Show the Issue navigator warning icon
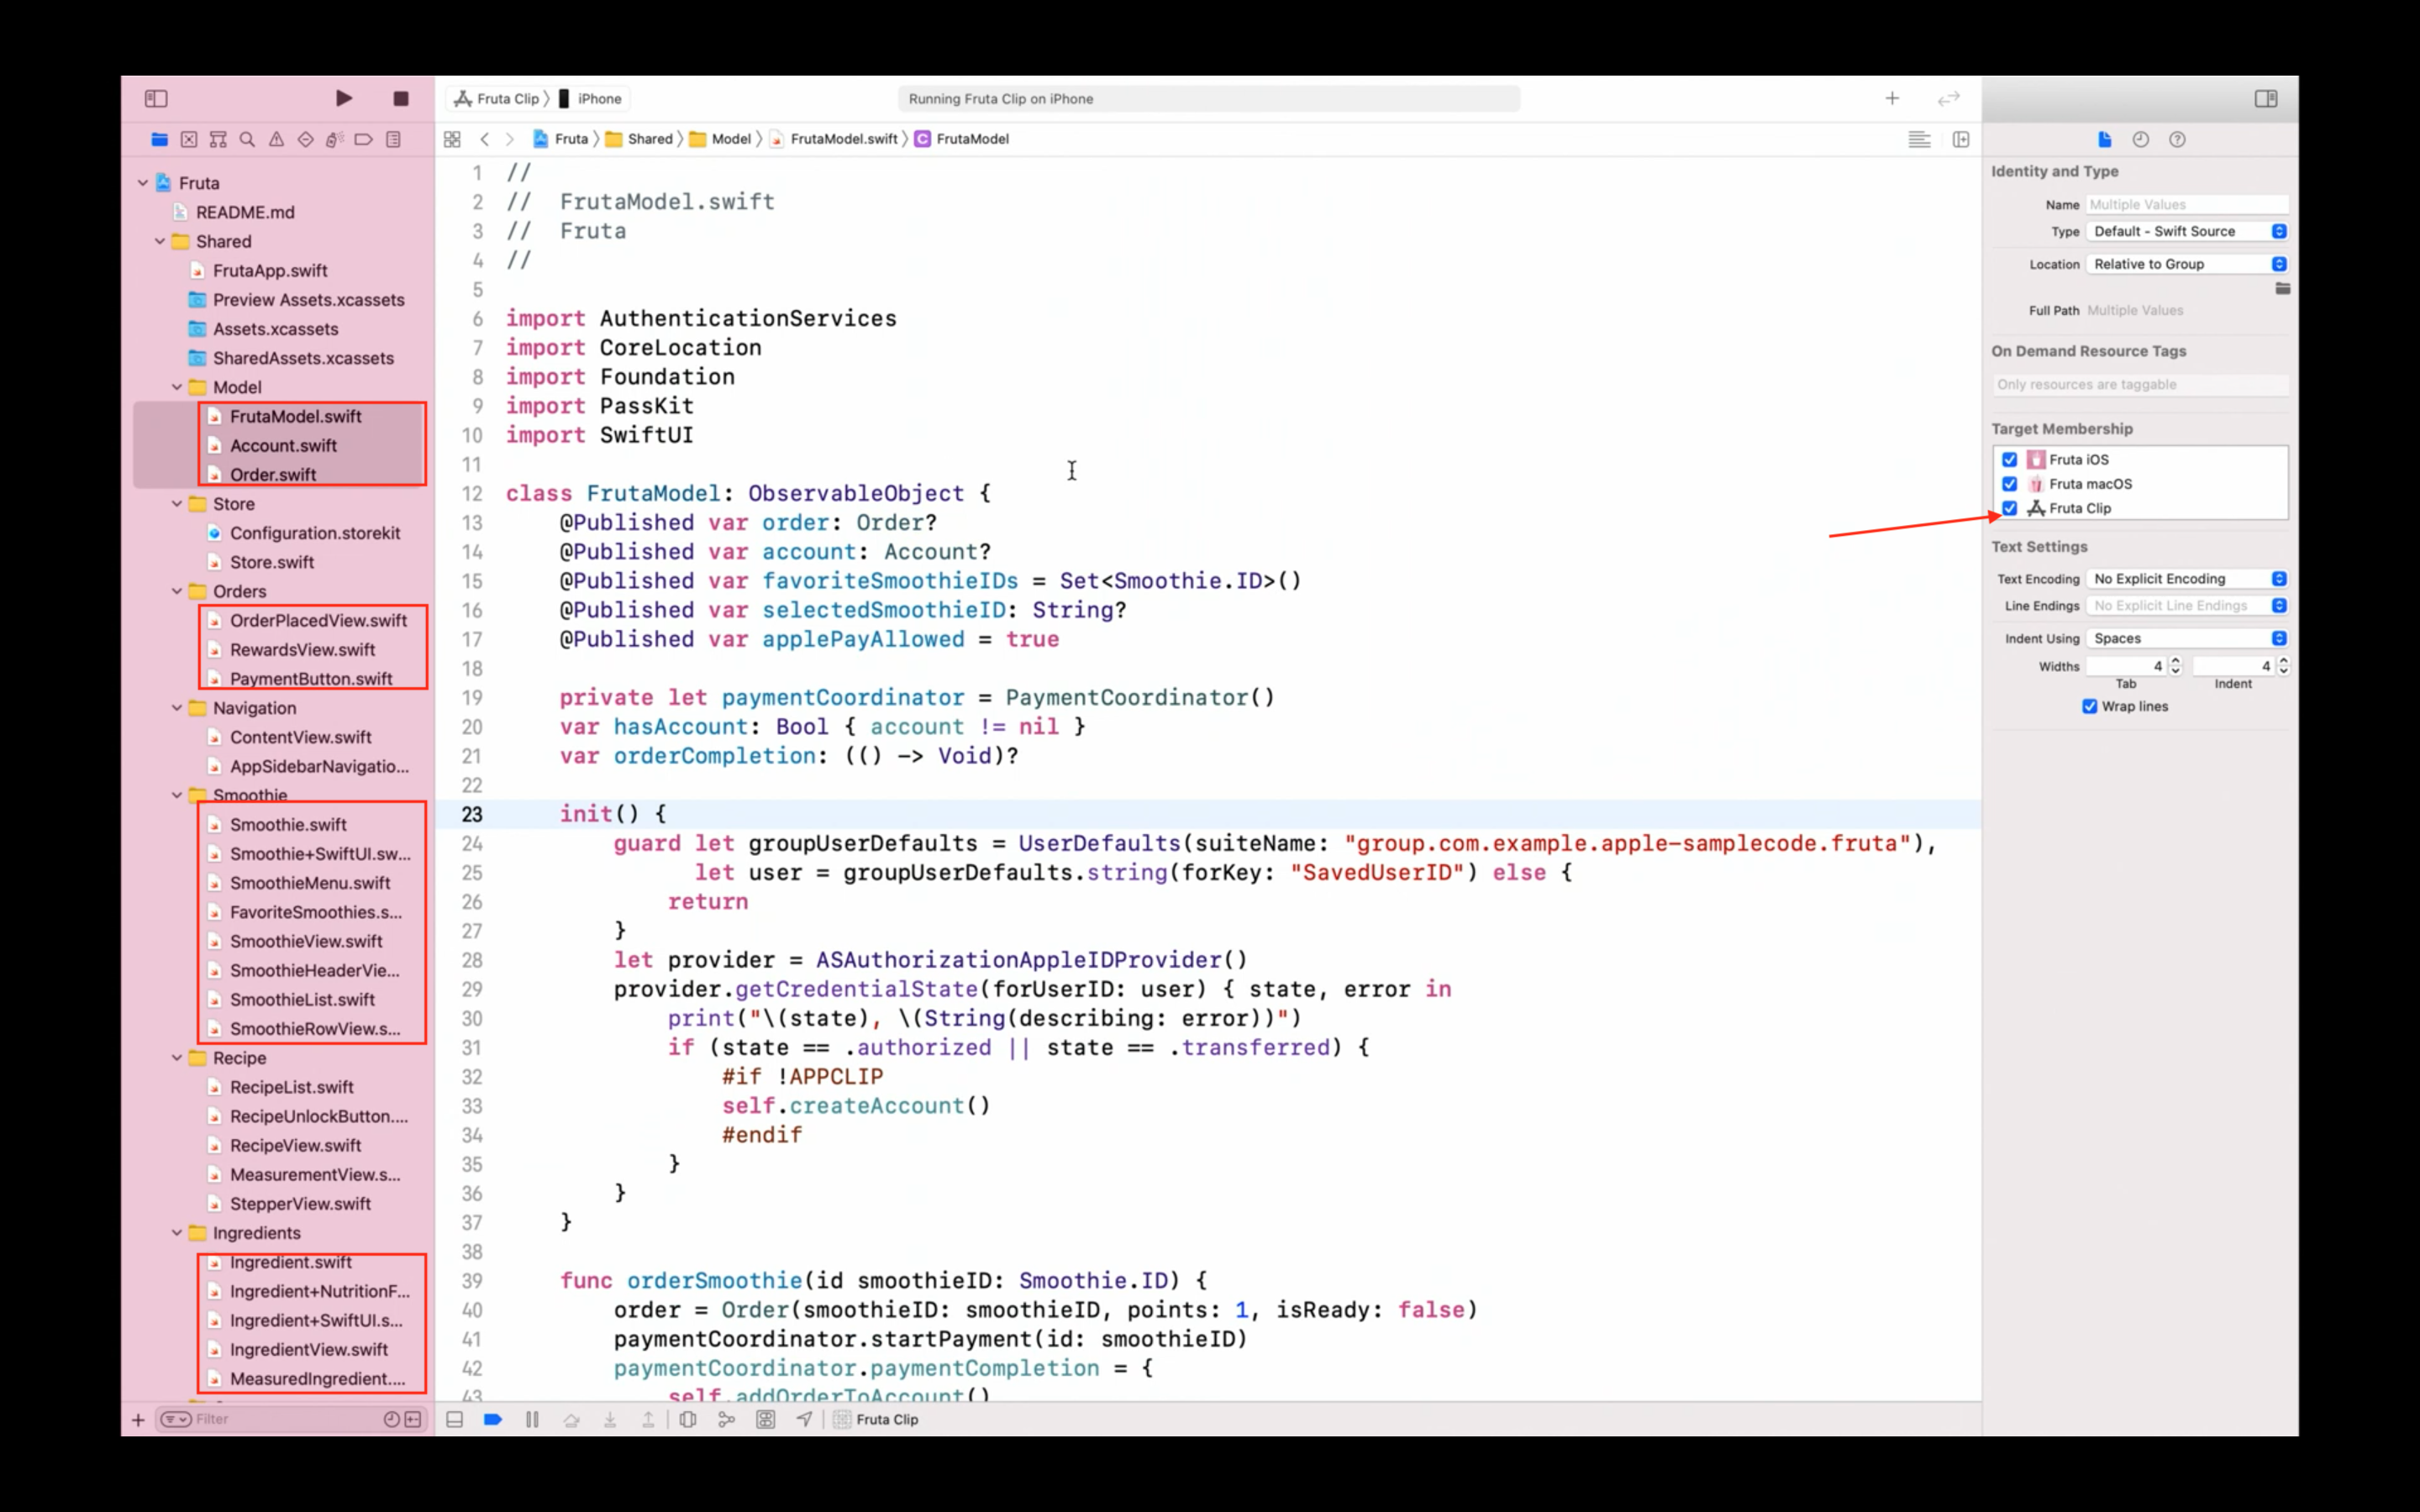The height and width of the screenshot is (1512, 2420). 276,139
